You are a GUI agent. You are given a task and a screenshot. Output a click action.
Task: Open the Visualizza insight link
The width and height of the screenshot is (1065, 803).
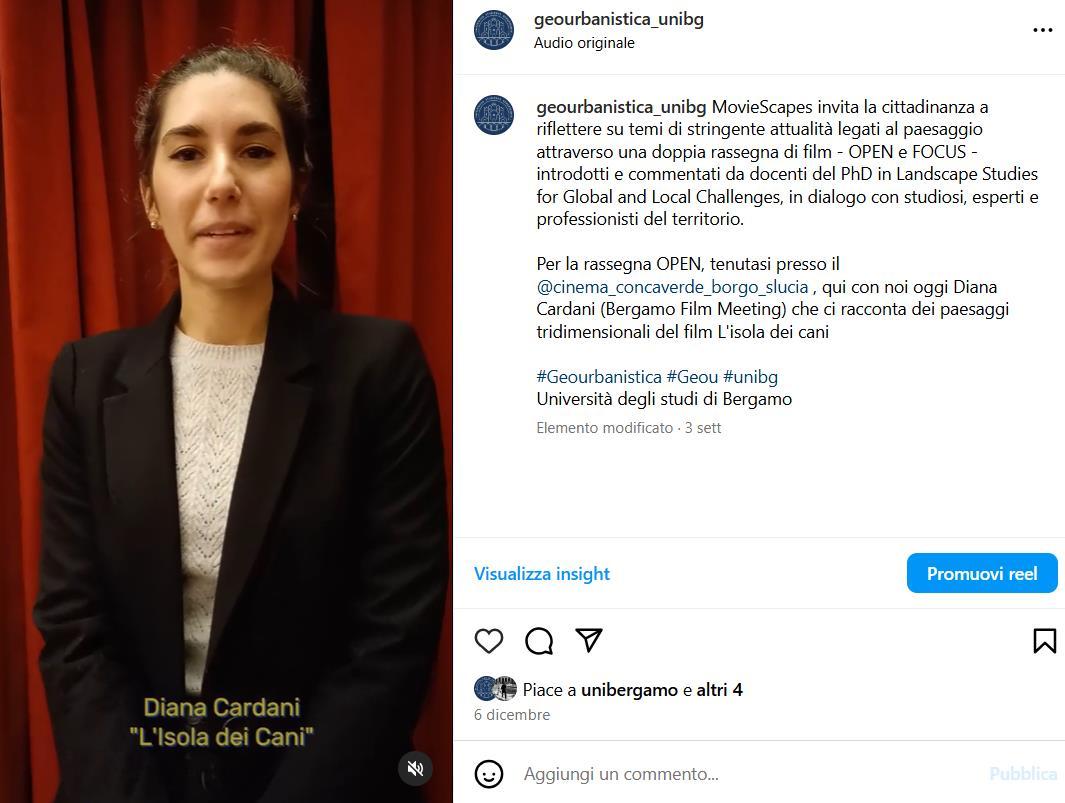coord(542,573)
